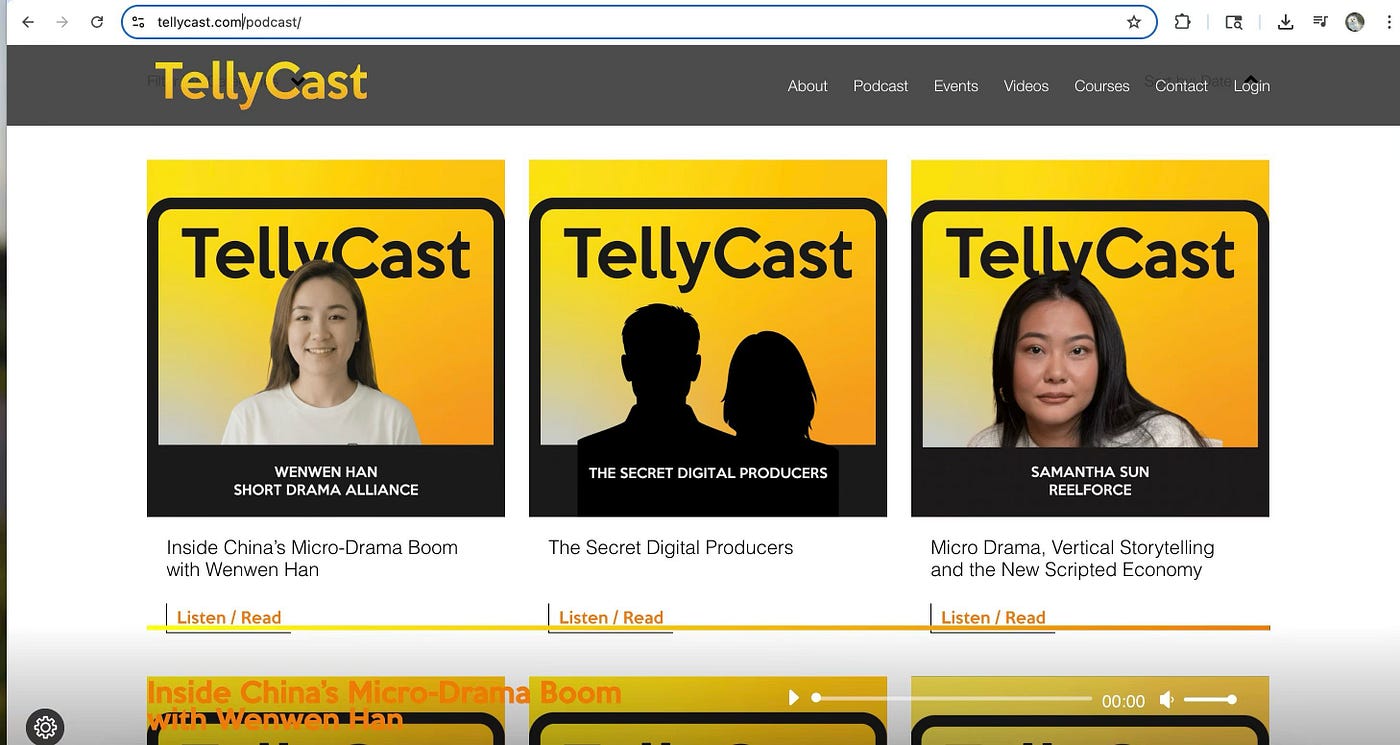1400x745 pixels.
Task: Toggle the sort-by-date arrow near Login
Action: [1251, 79]
